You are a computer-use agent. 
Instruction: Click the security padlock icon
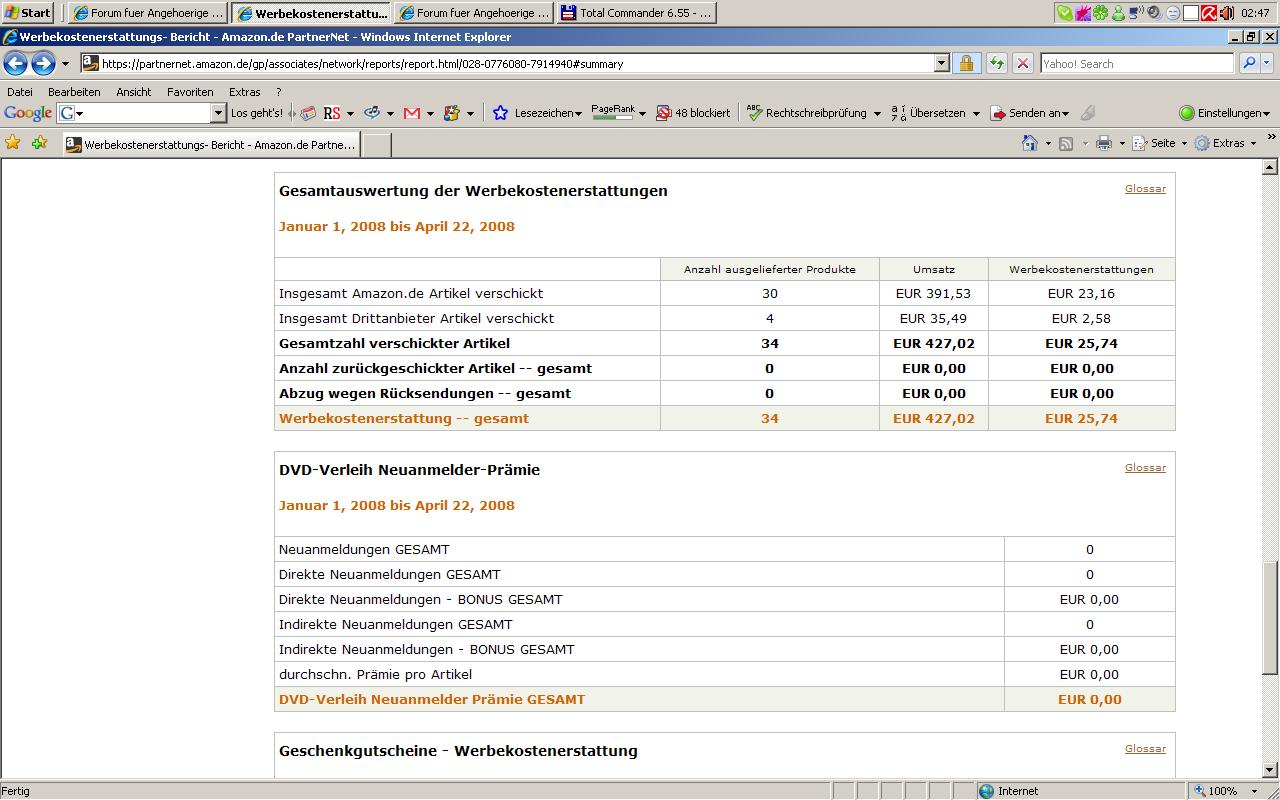(966, 63)
